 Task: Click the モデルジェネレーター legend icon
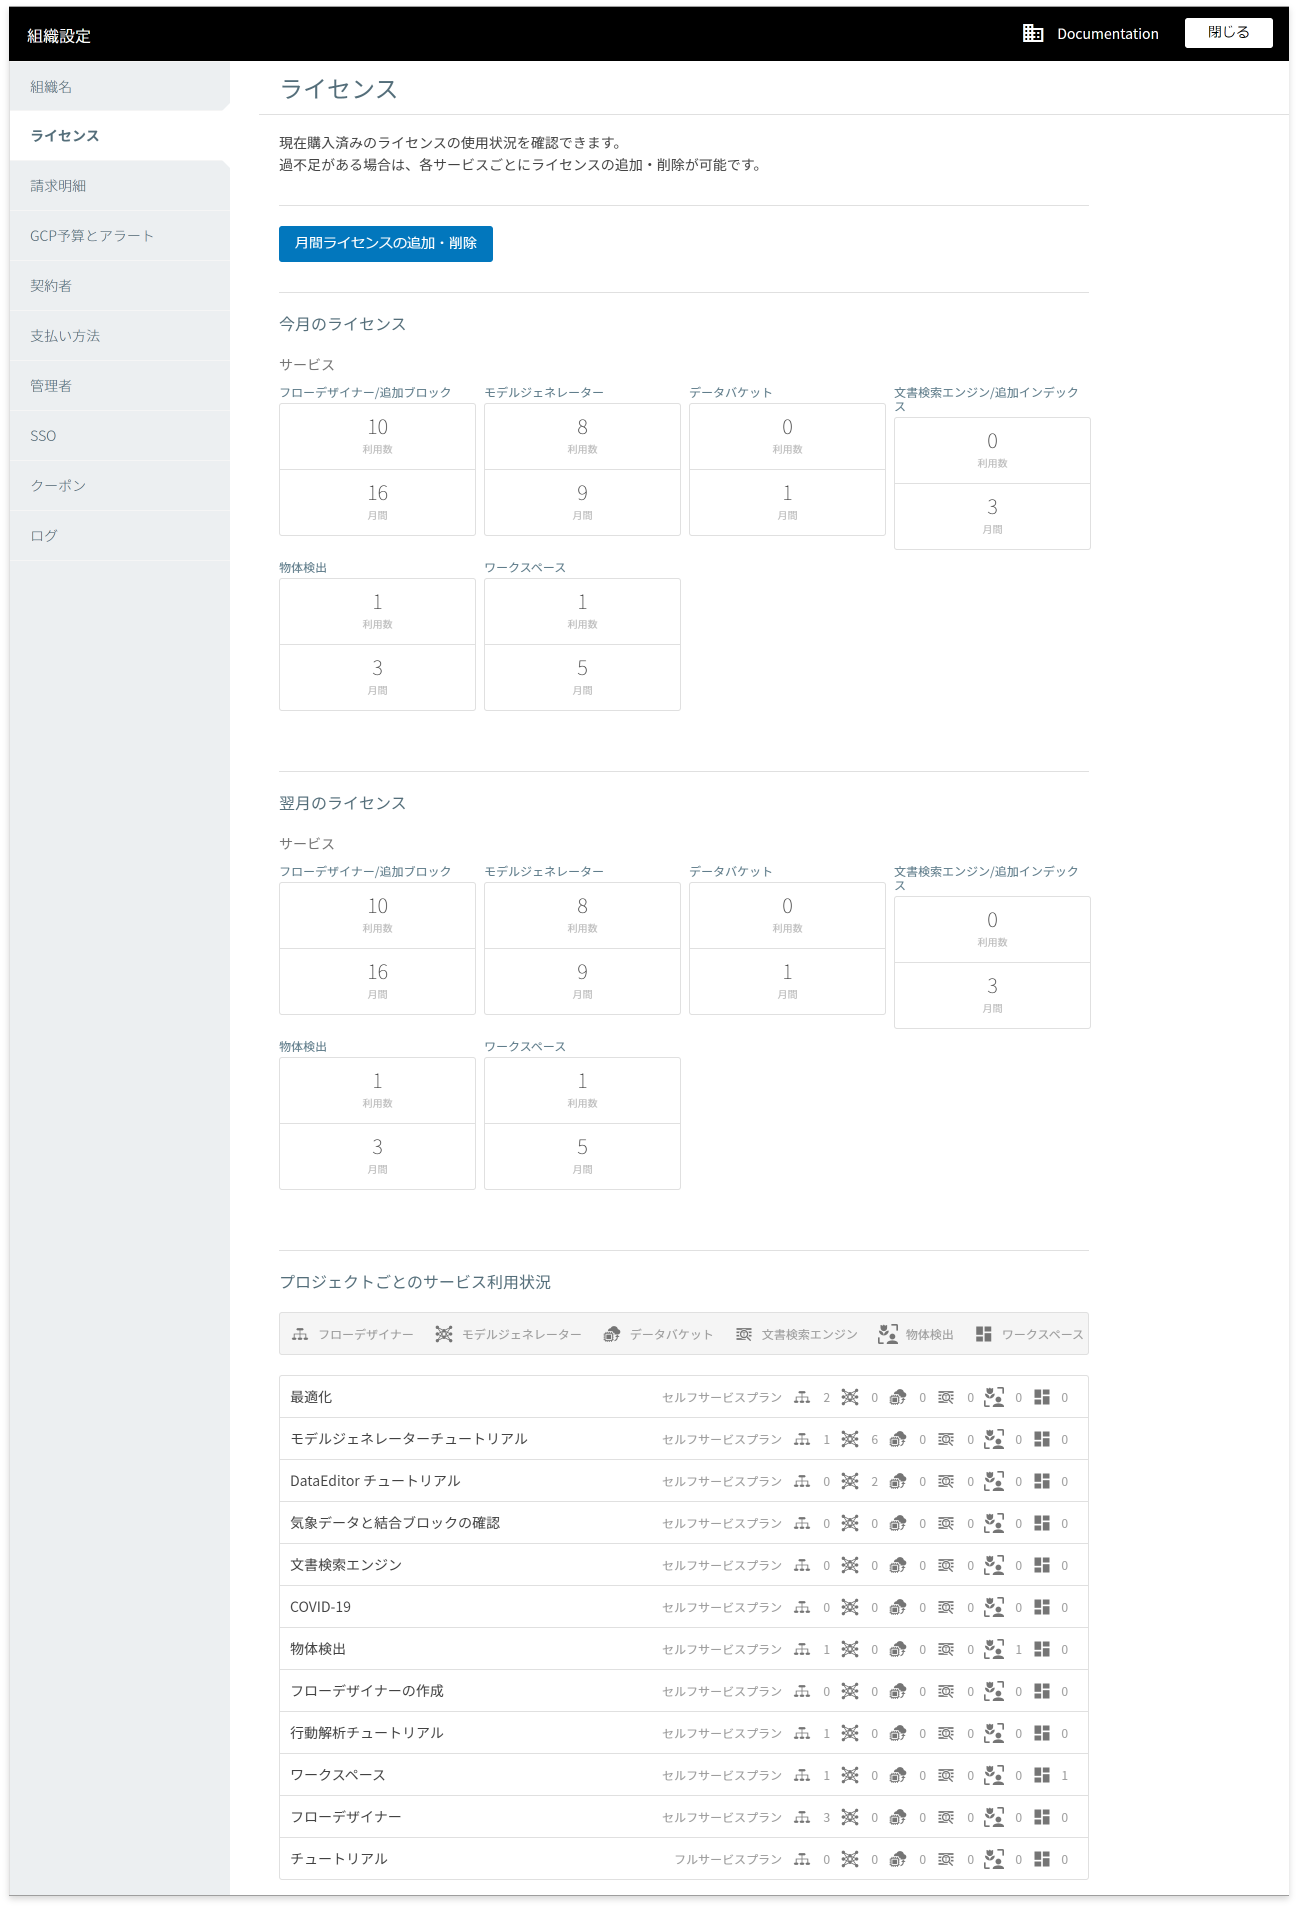tap(444, 1334)
